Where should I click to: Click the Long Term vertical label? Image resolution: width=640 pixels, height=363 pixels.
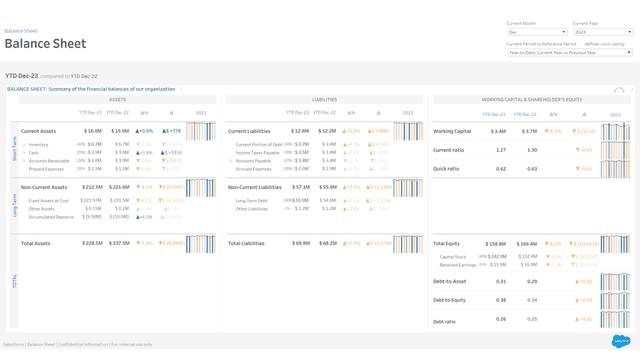pos(14,205)
